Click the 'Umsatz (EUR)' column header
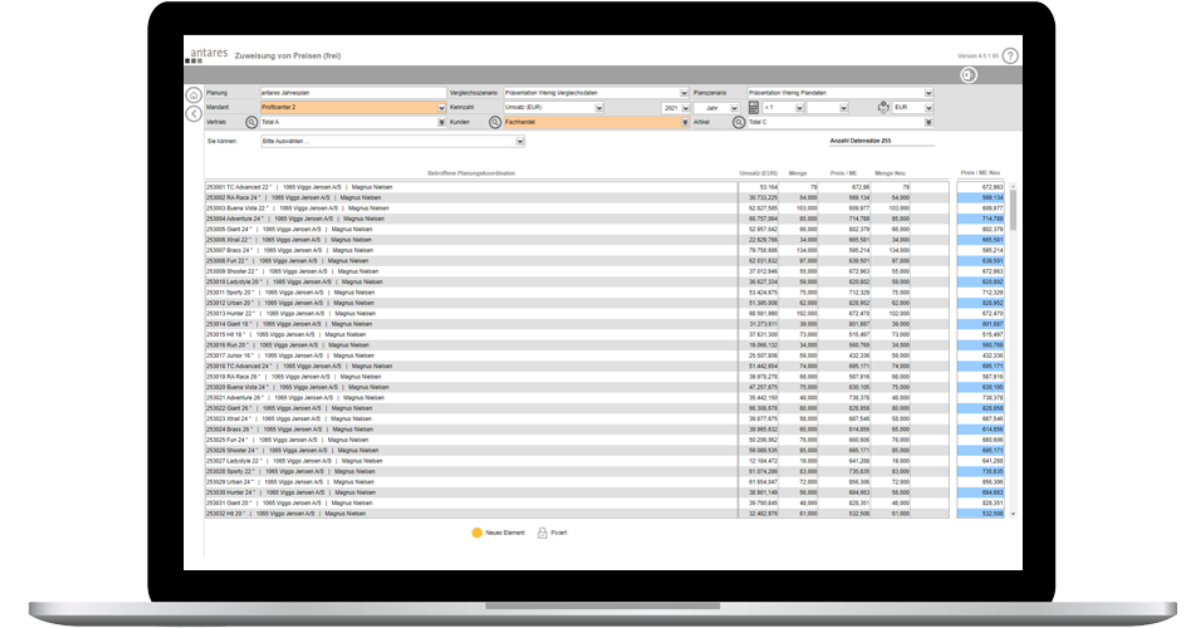This screenshot has height=628, width=1200. (758, 173)
